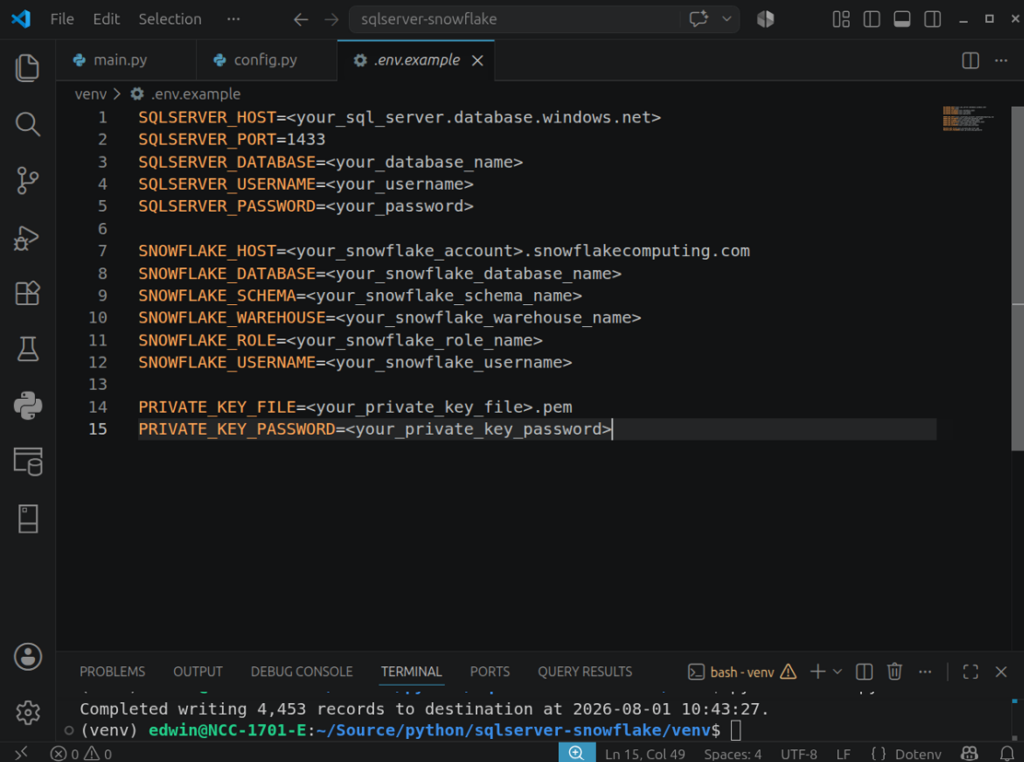Viewport: 1024px width, 762px height.
Task: Click the errors and warnings count
Action: 81,754
